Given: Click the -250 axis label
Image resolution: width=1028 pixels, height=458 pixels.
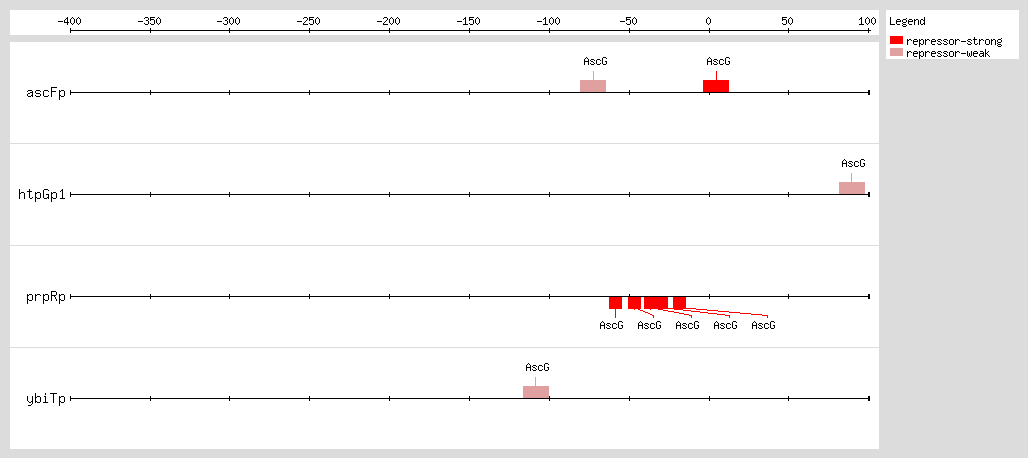Looking at the screenshot, I should 309,21.
